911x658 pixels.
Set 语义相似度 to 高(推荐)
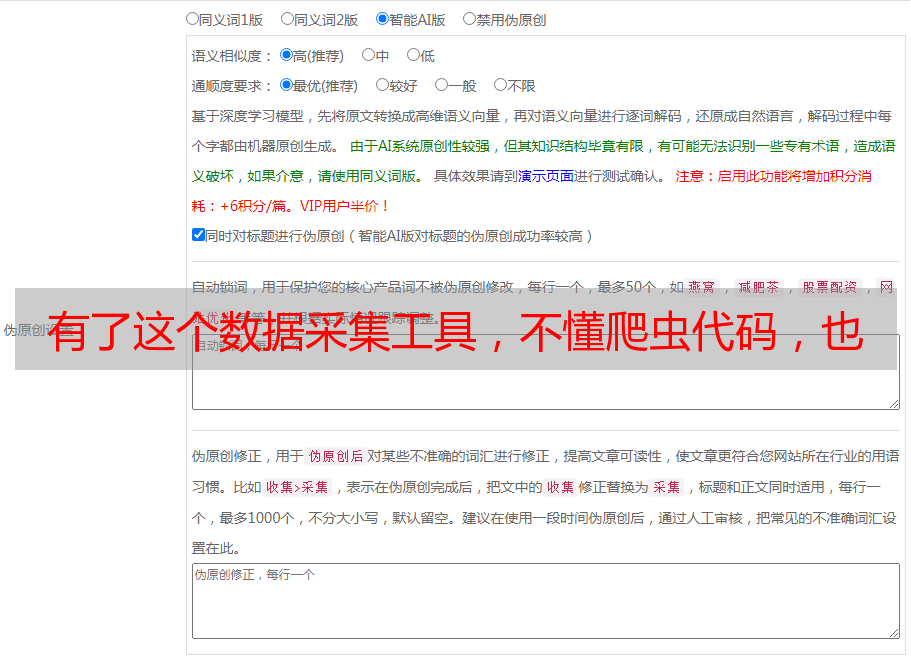coord(286,55)
